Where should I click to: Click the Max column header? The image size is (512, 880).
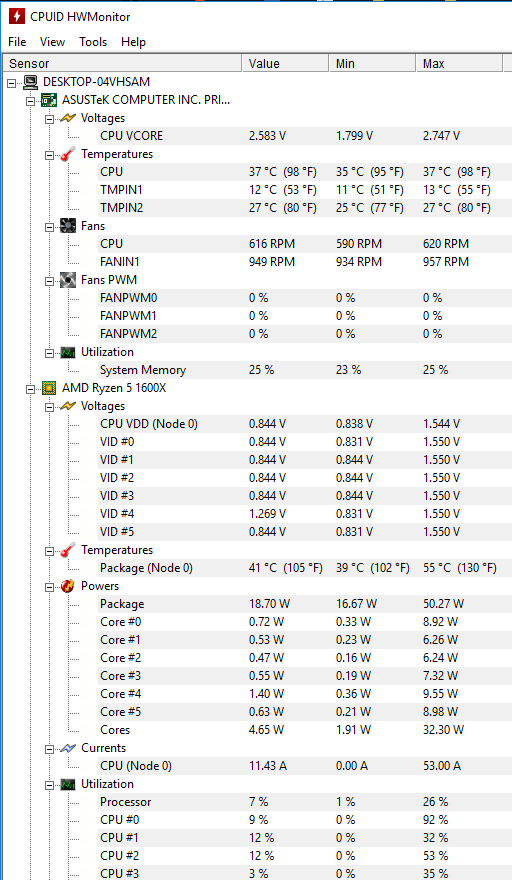[x=459, y=63]
